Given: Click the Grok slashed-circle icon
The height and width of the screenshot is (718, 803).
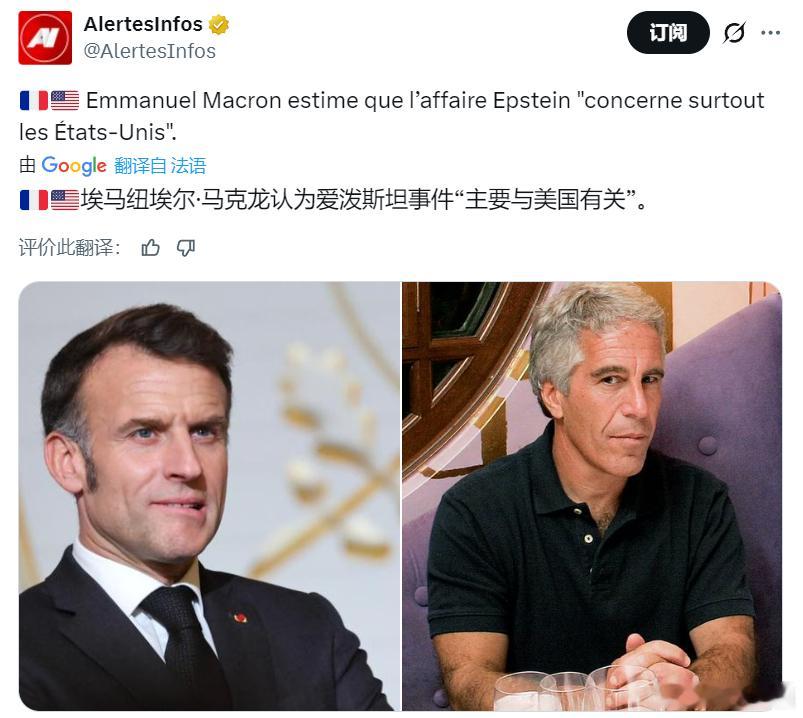Looking at the screenshot, I should click(734, 33).
